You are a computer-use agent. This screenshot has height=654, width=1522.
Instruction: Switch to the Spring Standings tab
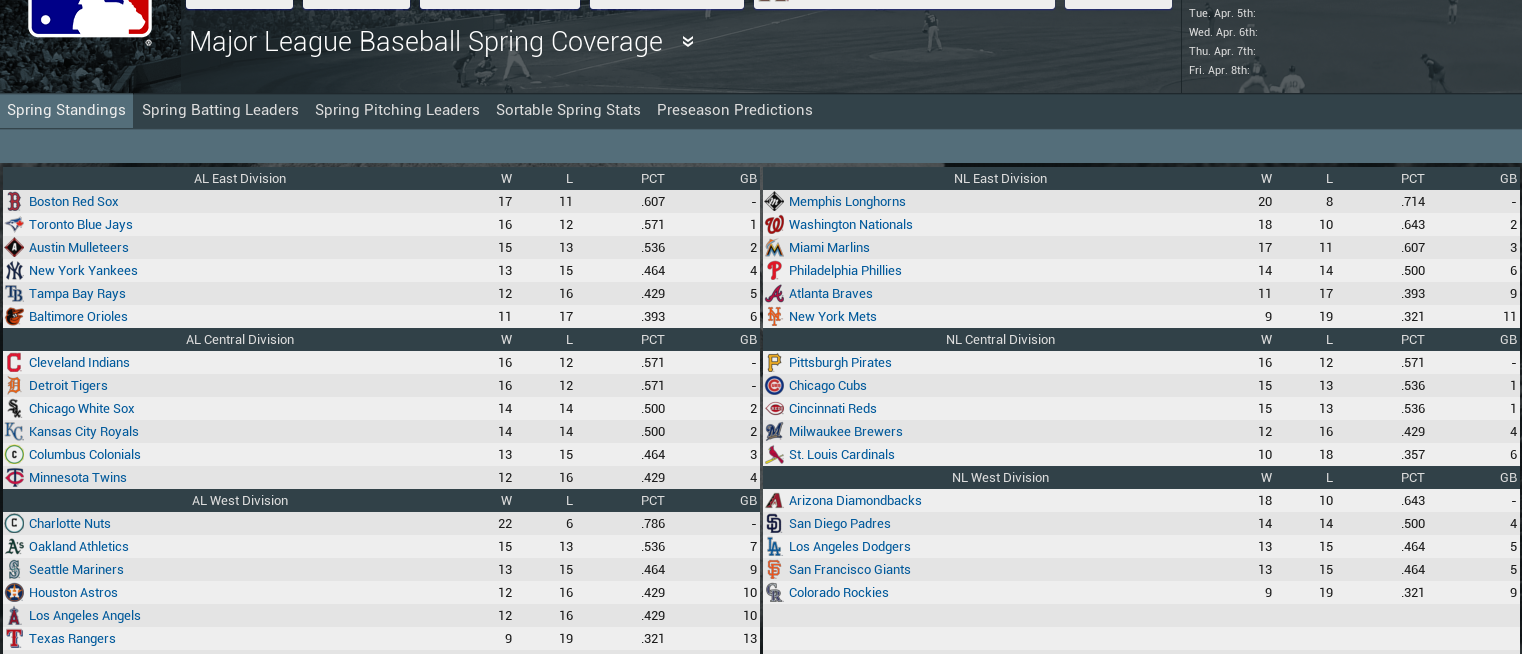tap(66, 110)
